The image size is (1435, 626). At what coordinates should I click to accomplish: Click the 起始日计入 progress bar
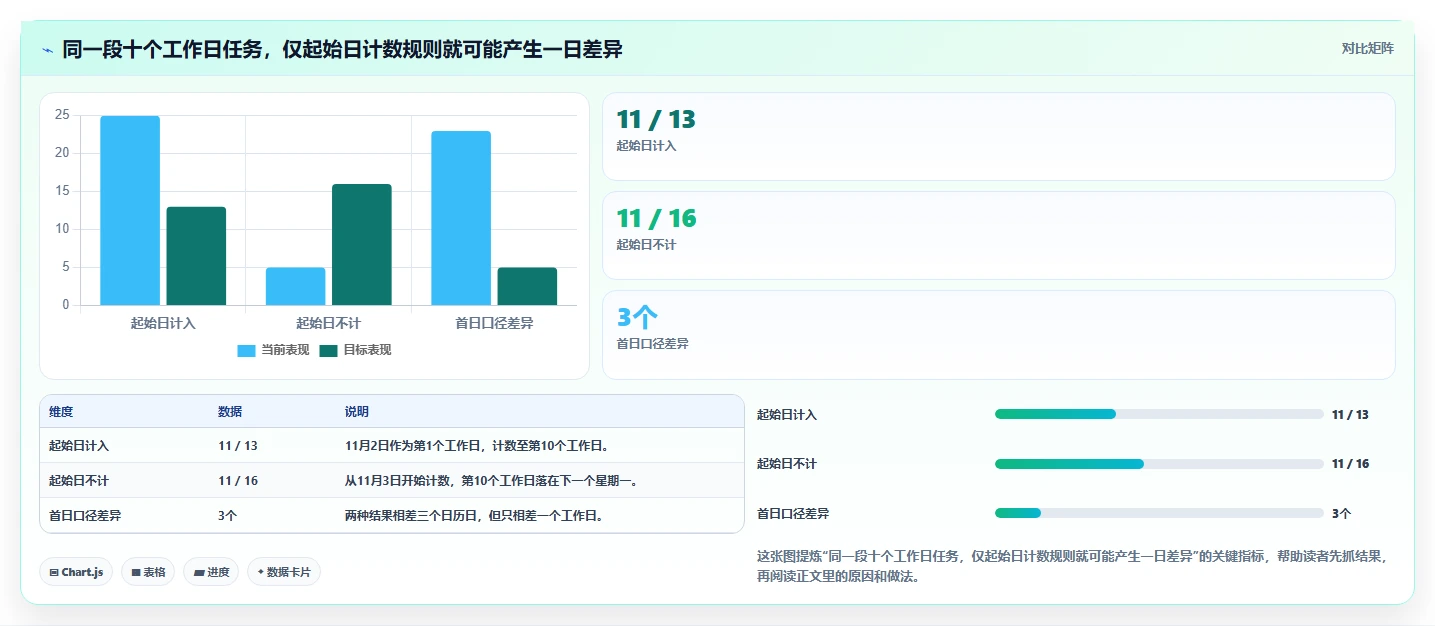point(1159,414)
